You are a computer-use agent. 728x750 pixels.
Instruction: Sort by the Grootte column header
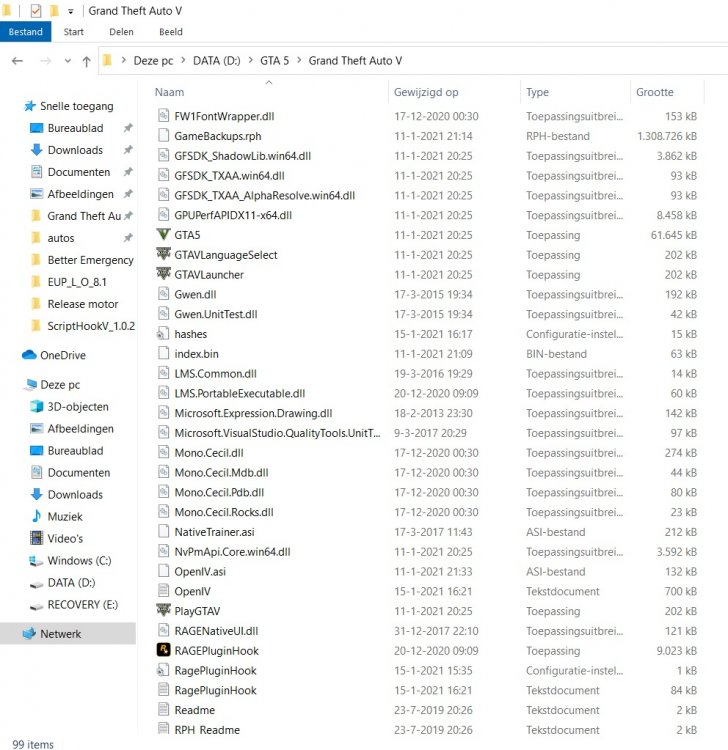(x=654, y=92)
